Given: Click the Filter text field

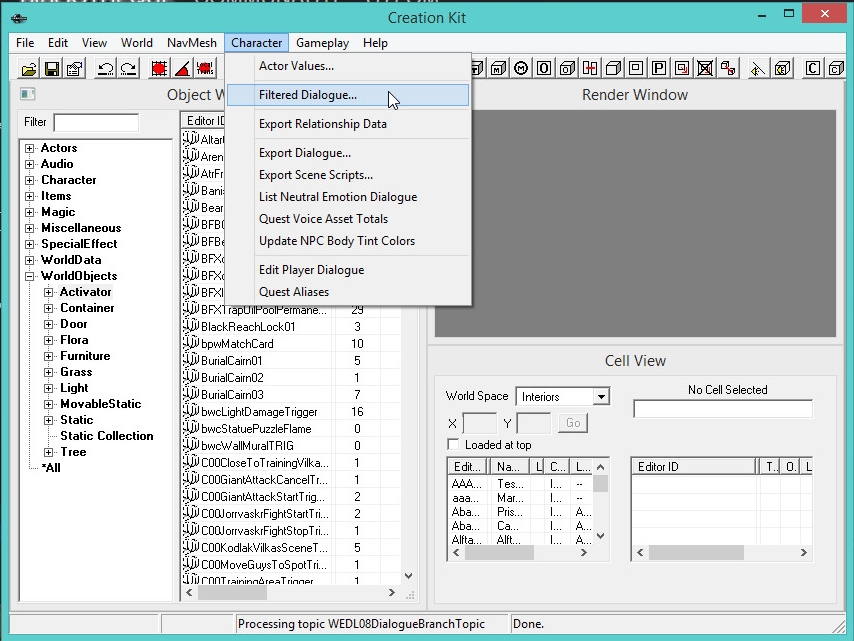Looking at the screenshot, I should click(96, 122).
